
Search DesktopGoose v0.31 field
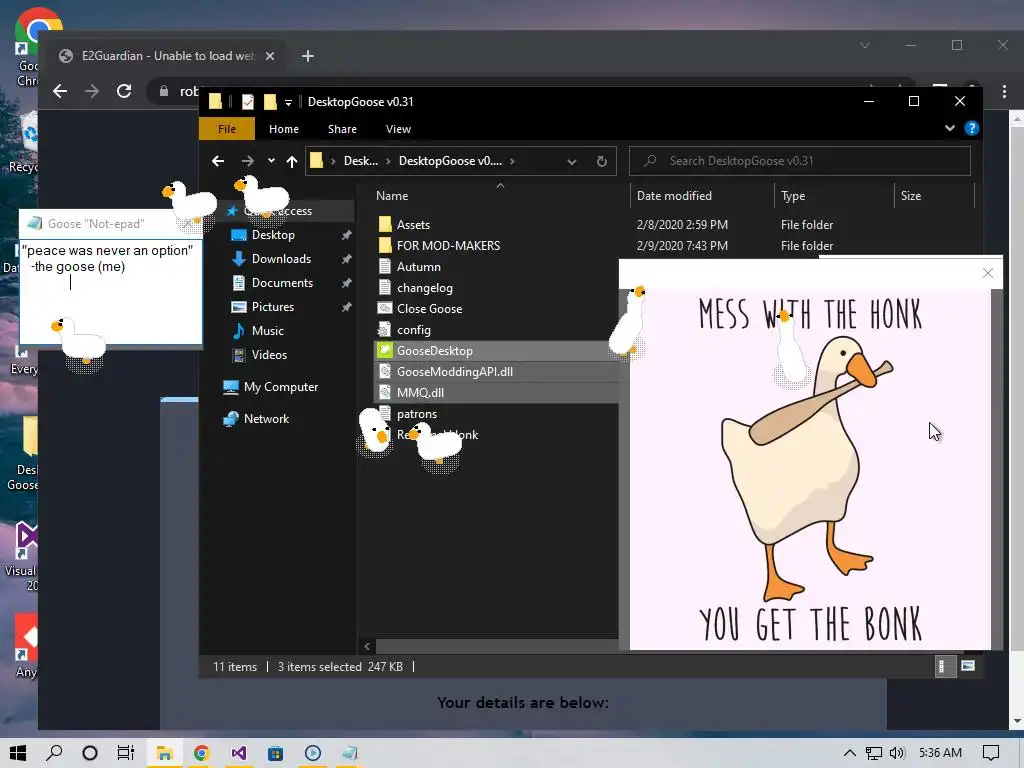click(800, 161)
